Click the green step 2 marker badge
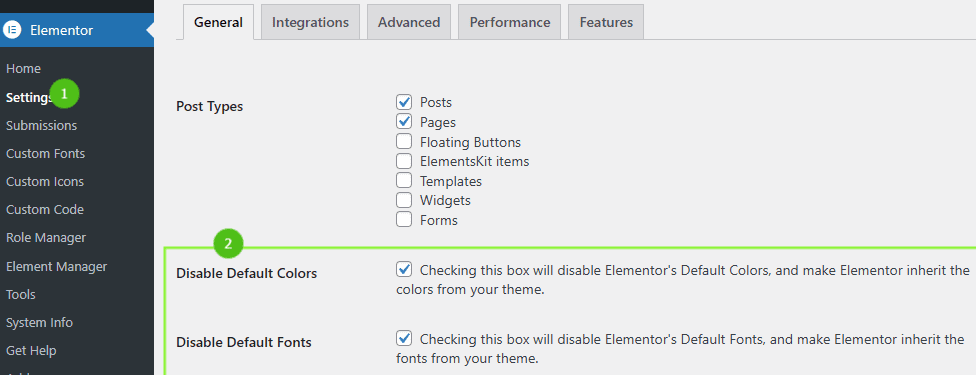This screenshot has width=976, height=375. pos(228,244)
